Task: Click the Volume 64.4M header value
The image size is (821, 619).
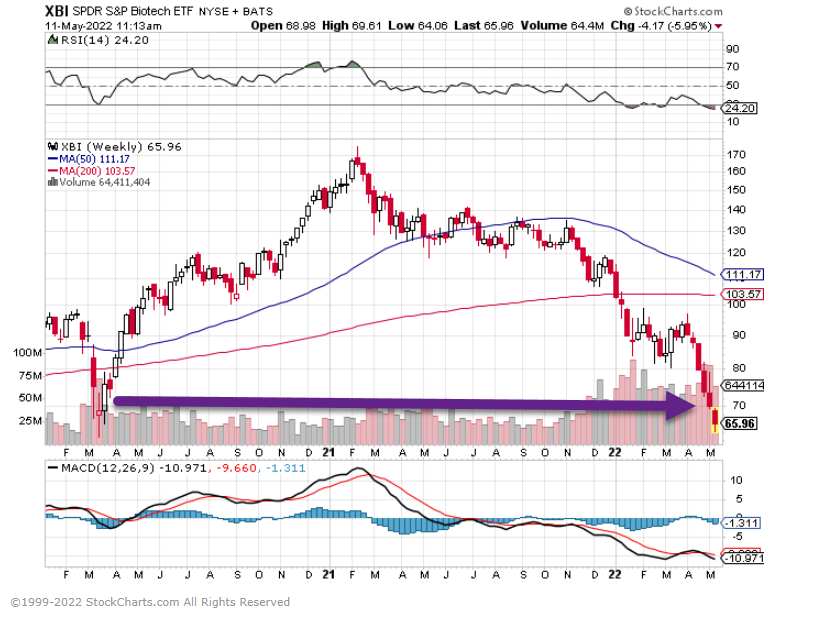Action: (x=562, y=26)
